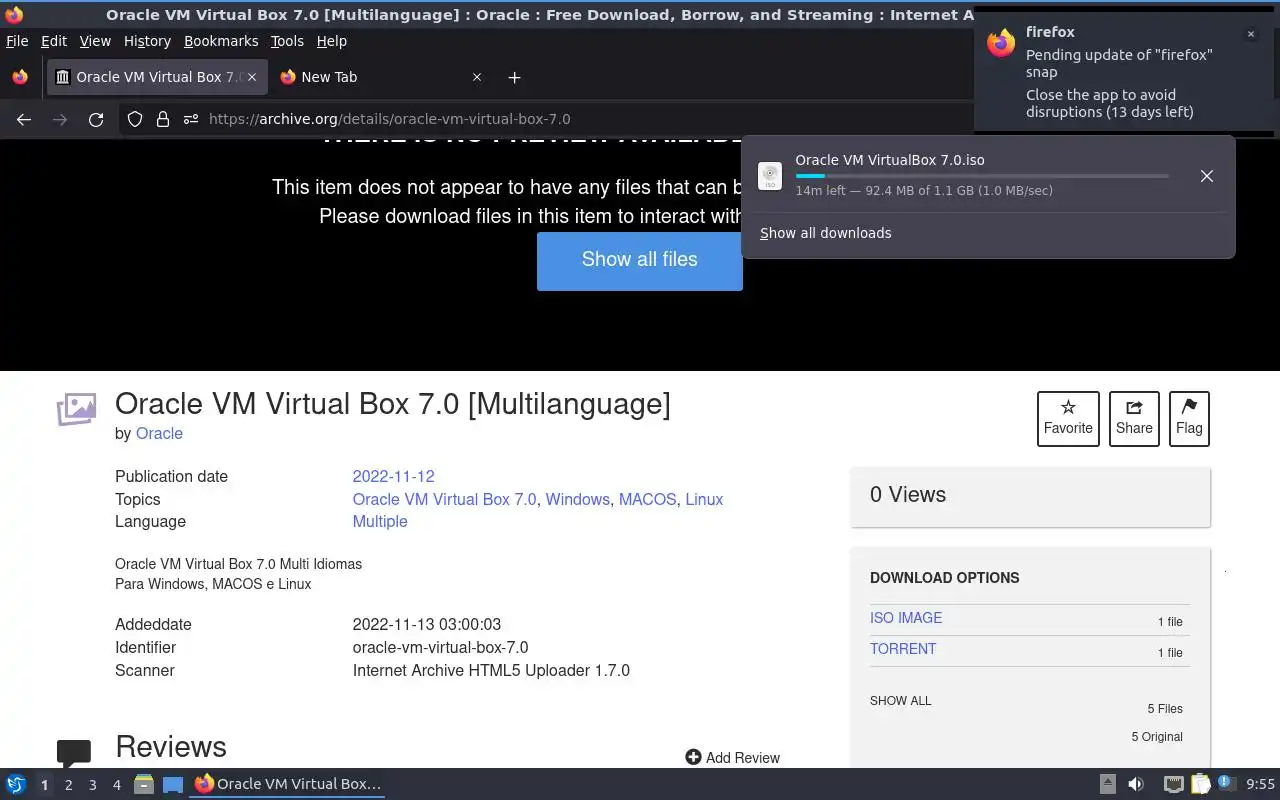The width and height of the screenshot is (1280, 800).
Task: Open the Bookmarks menu
Action: tap(221, 41)
